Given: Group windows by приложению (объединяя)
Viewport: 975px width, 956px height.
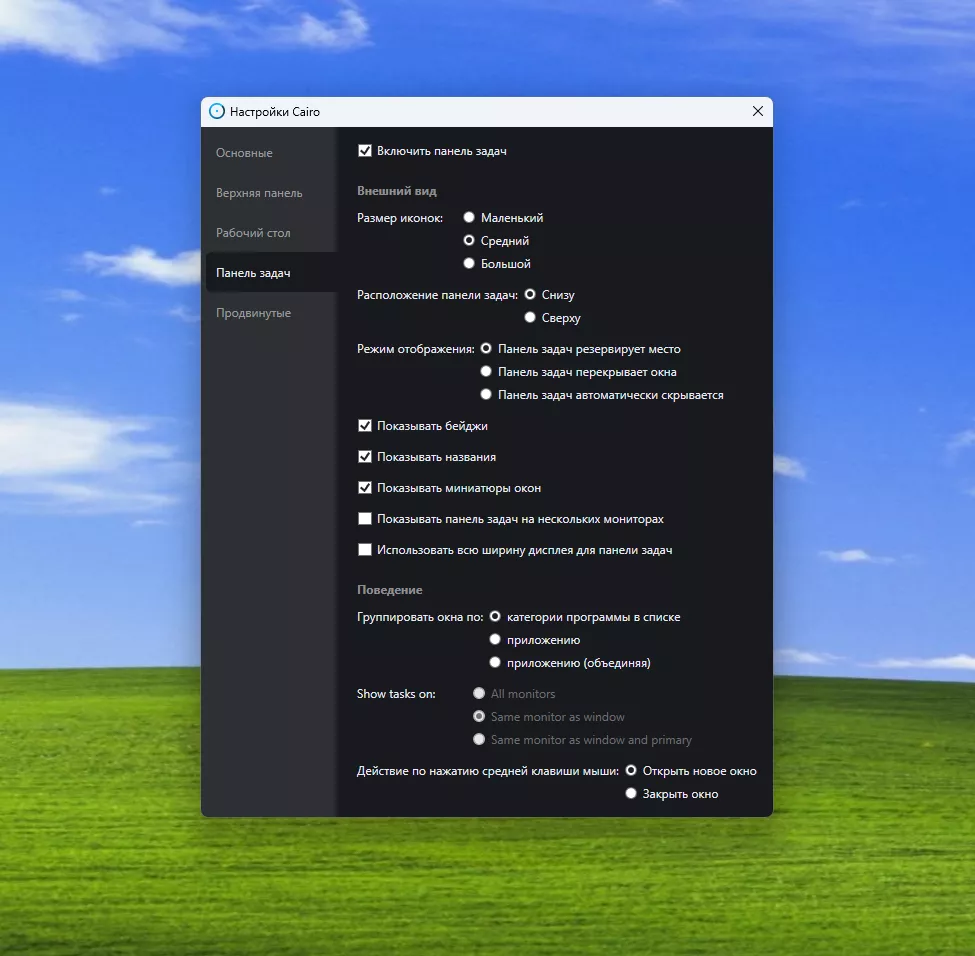Looking at the screenshot, I should click(495, 663).
